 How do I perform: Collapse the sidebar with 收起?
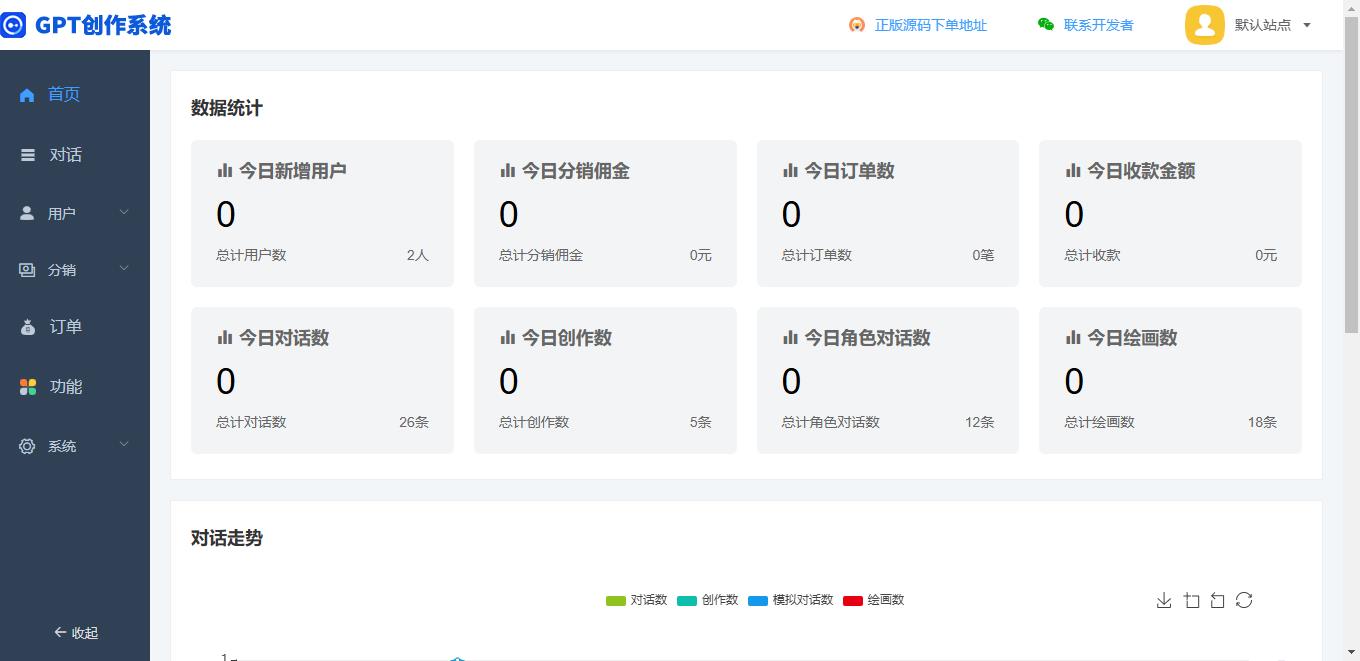(76, 633)
